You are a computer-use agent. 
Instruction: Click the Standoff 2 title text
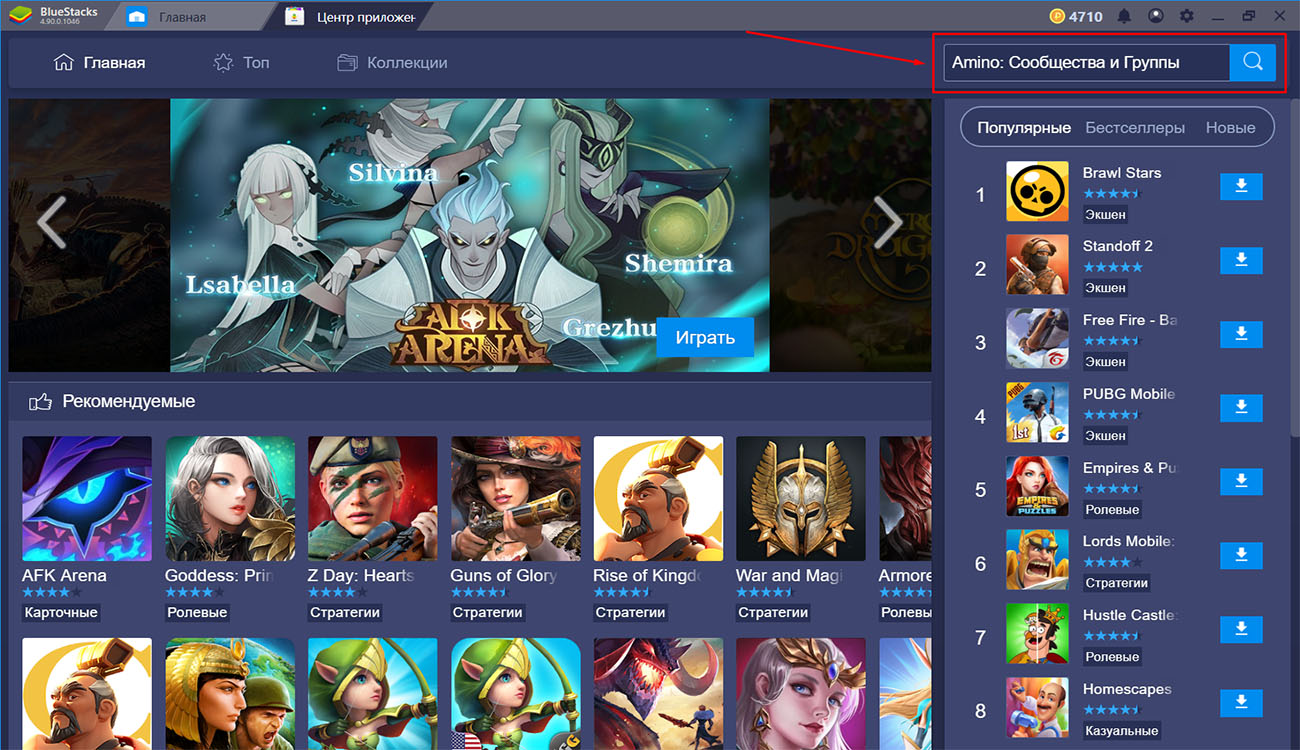[x=1118, y=246]
